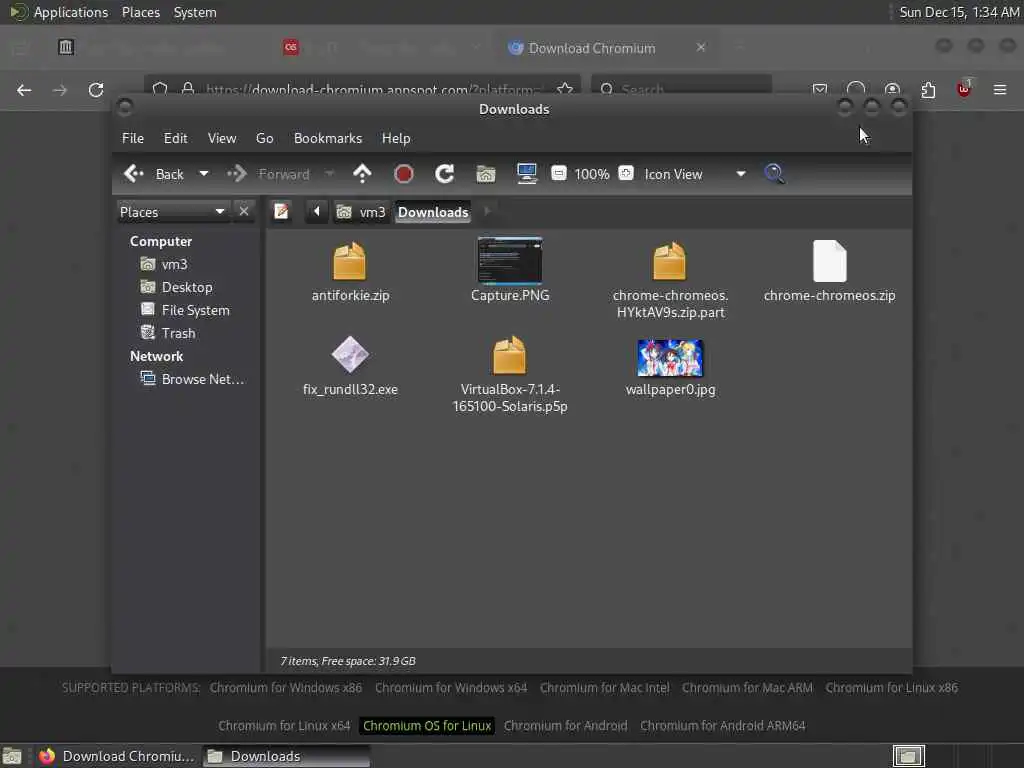Screen dimensions: 1024x768
Task: Open File System in the sidebar
Action: click(185, 310)
